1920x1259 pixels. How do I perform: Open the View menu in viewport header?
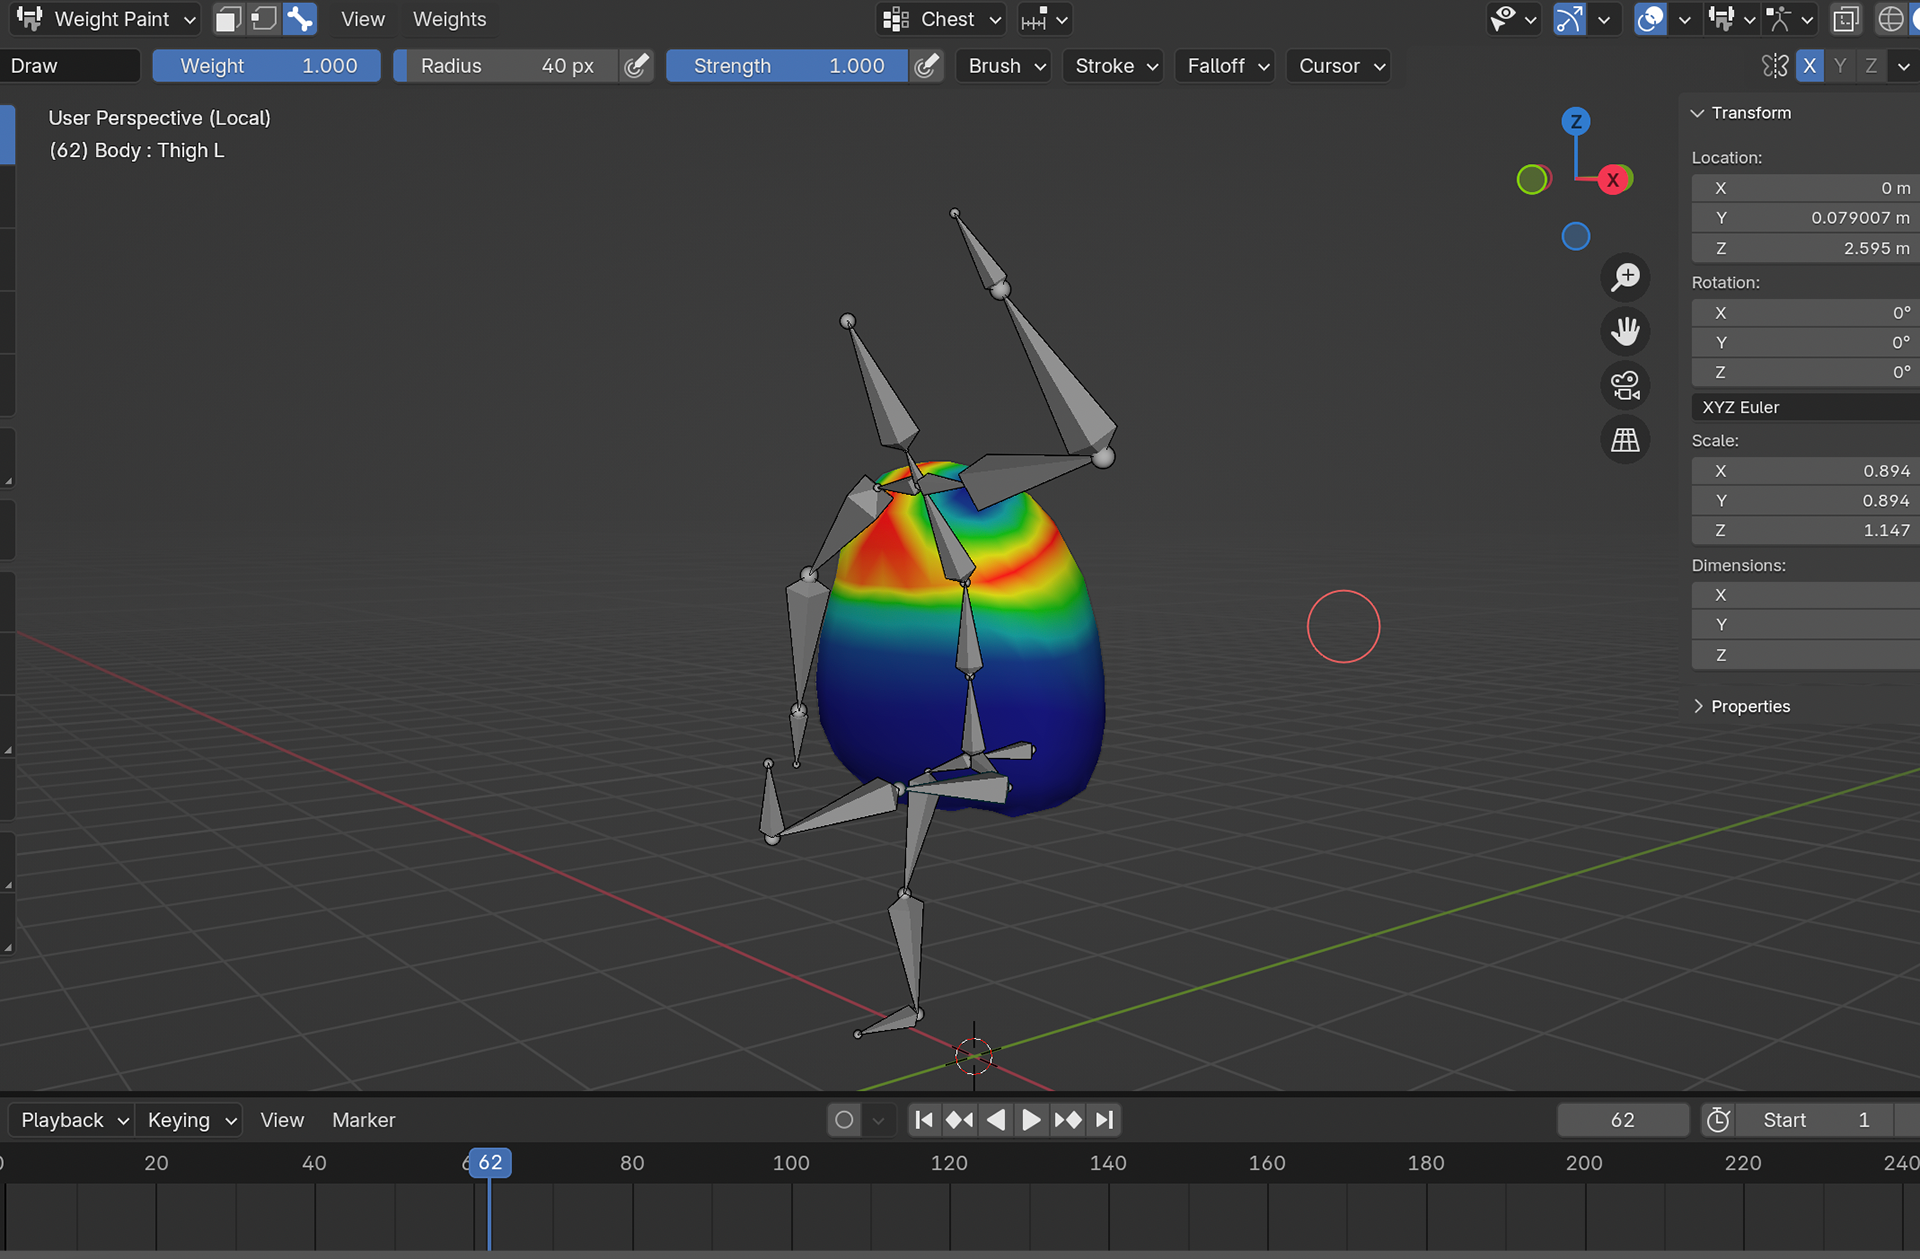point(362,19)
